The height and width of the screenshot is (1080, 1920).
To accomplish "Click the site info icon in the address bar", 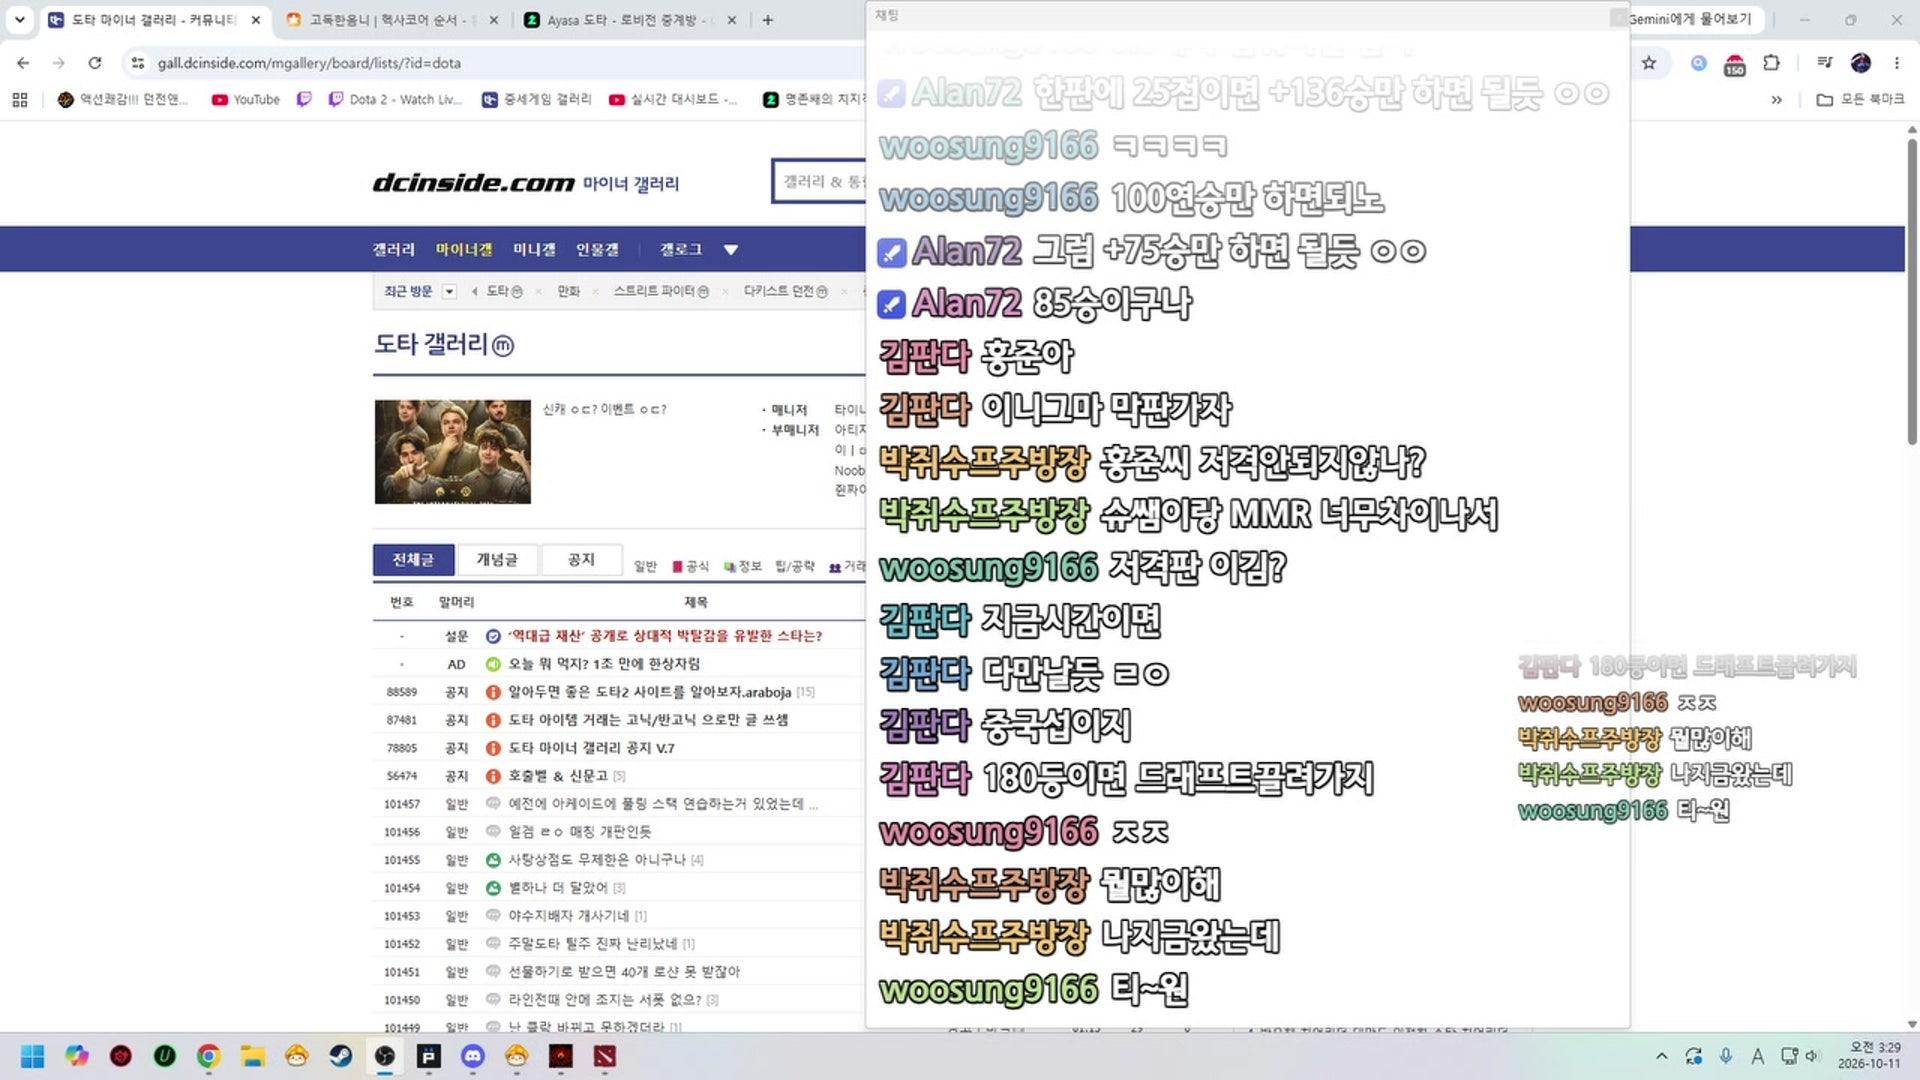I will pos(138,63).
